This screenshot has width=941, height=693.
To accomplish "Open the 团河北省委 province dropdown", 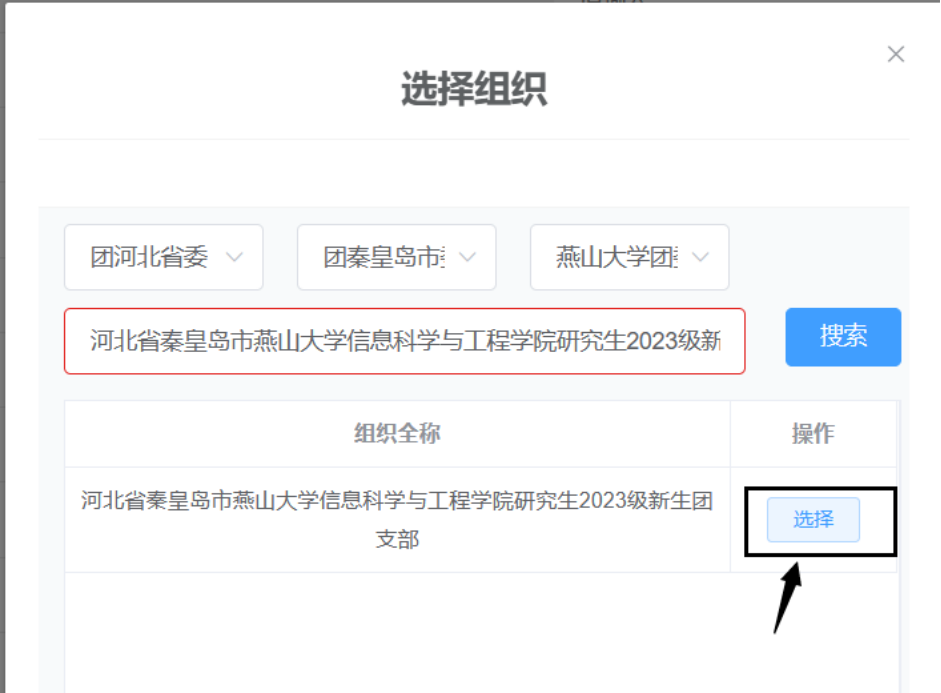I will click(x=150, y=257).
